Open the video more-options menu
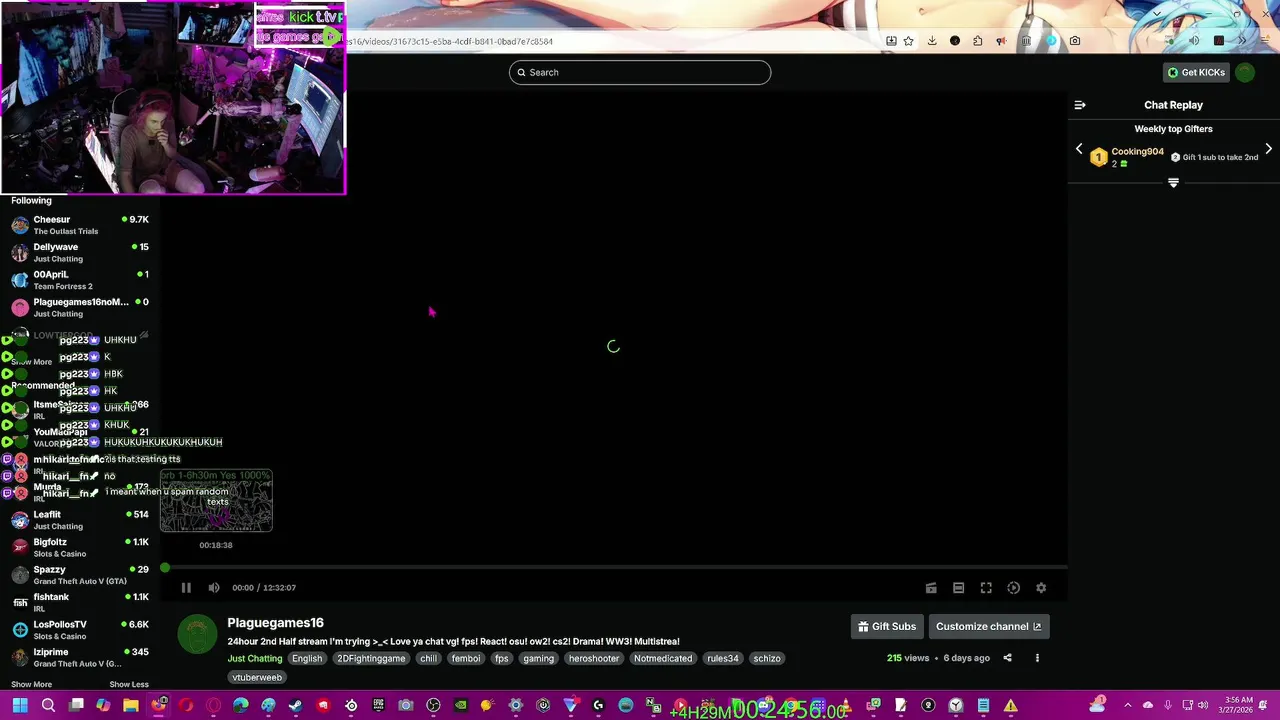The width and height of the screenshot is (1280, 720). tap(1037, 658)
